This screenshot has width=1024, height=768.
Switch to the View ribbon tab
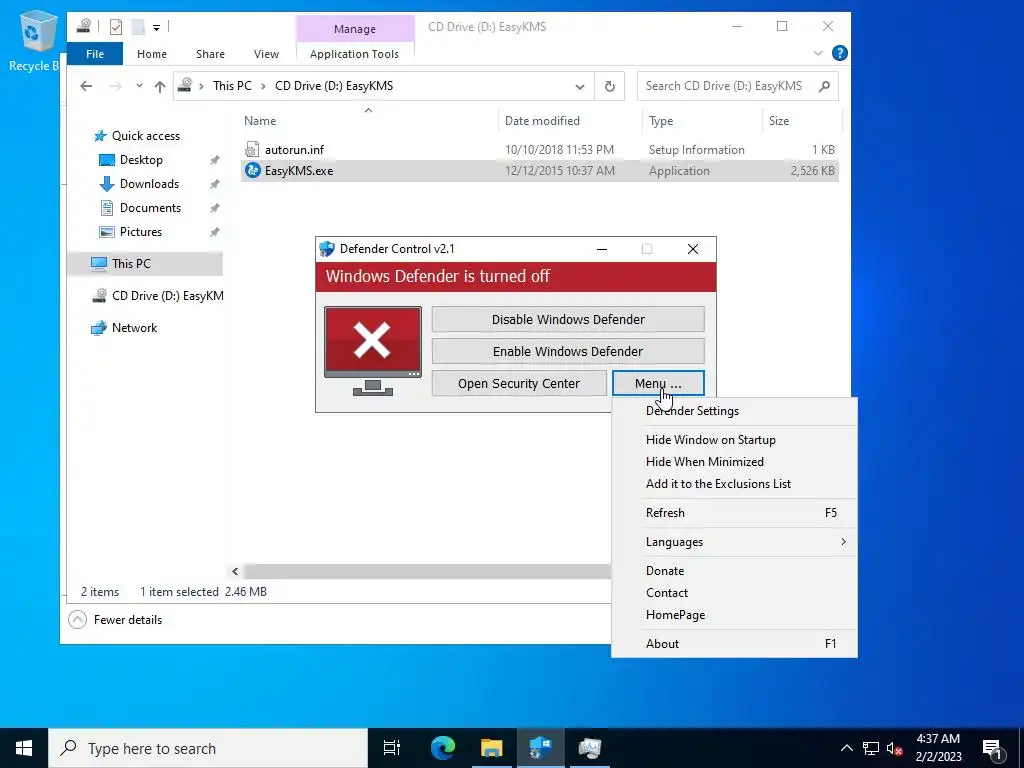266,54
